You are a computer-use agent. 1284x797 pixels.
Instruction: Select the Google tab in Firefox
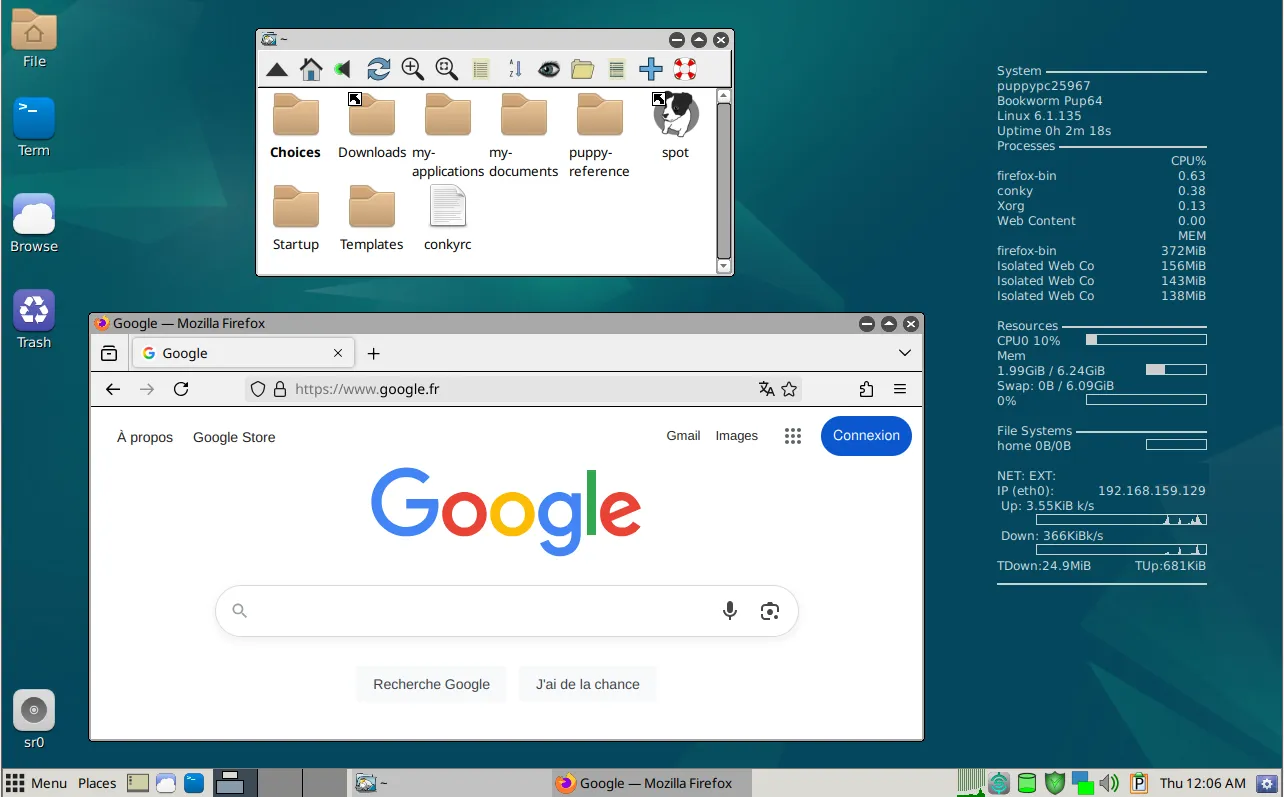tap(242, 353)
